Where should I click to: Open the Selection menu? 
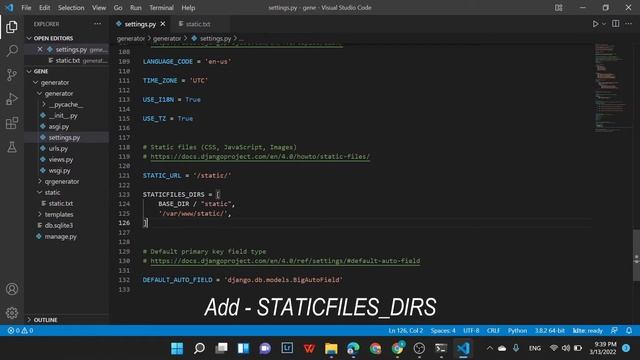click(x=71, y=8)
